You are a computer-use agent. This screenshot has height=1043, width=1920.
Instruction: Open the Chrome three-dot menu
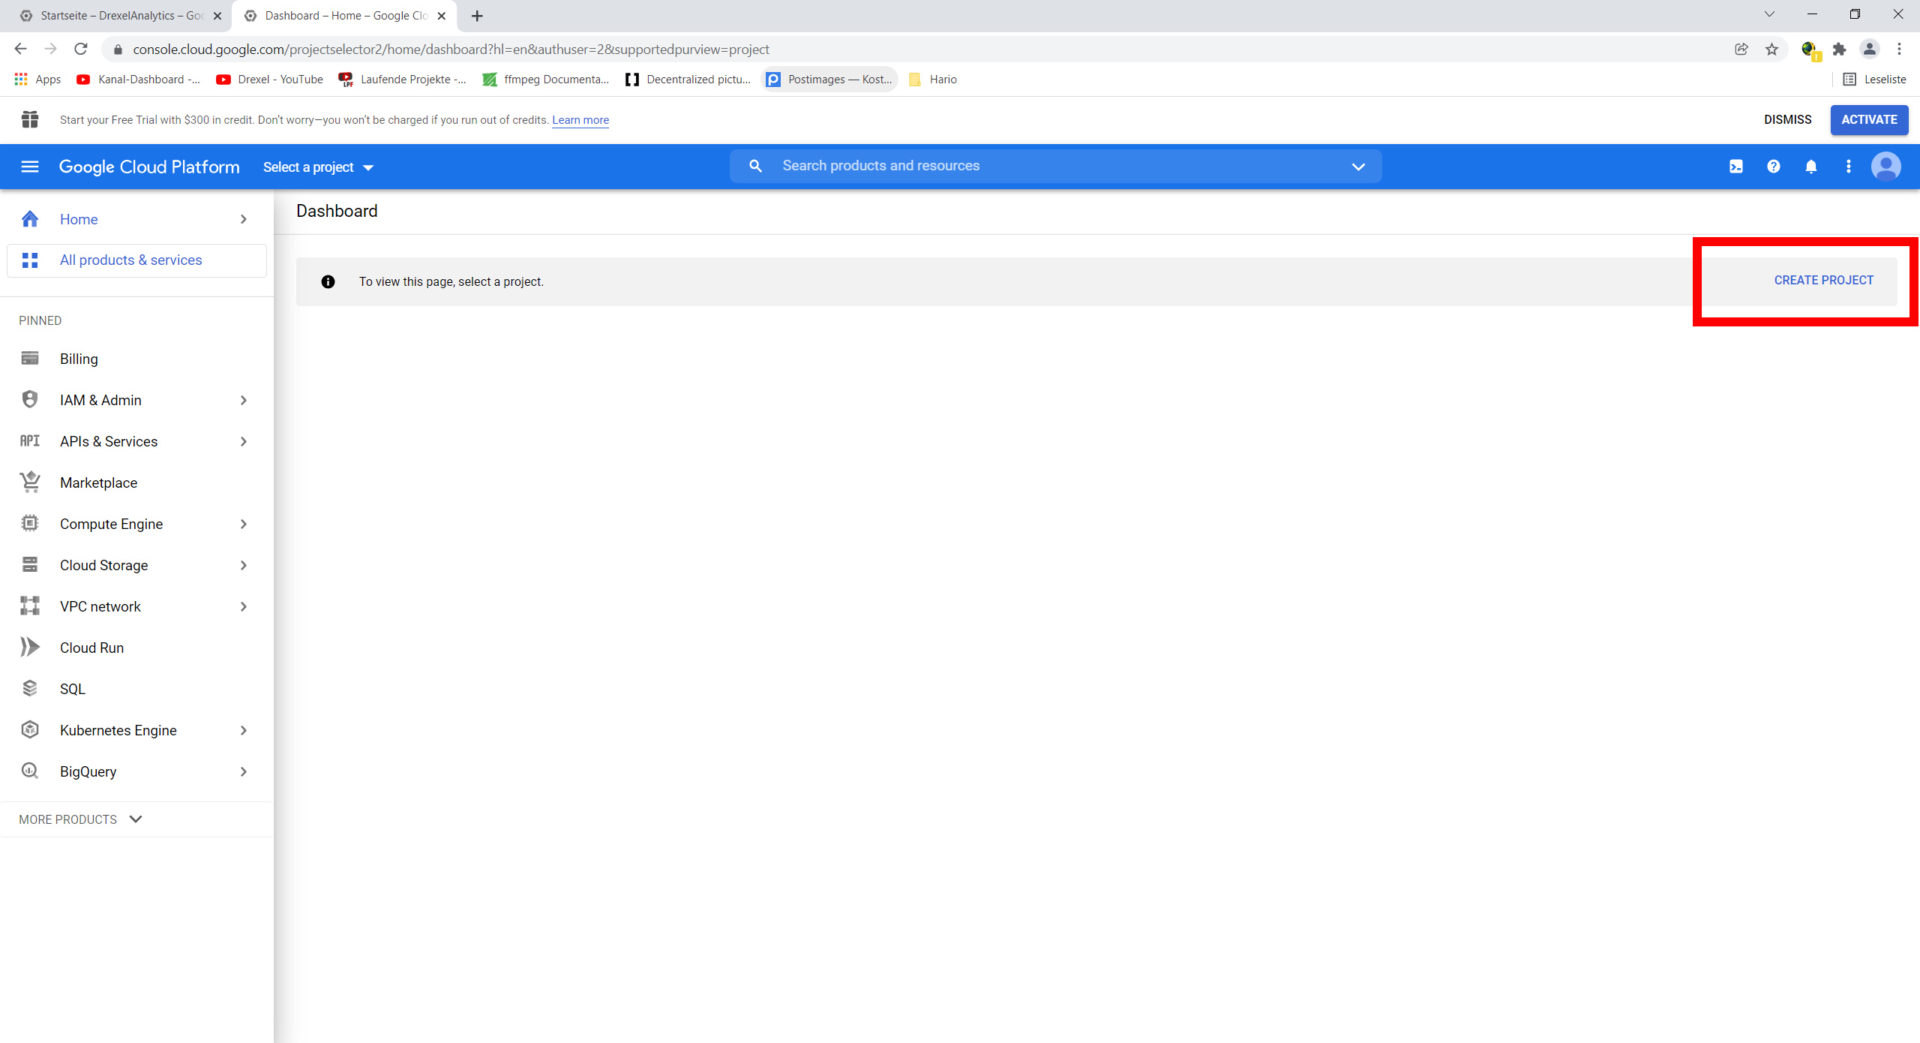tap(1899, 49)
